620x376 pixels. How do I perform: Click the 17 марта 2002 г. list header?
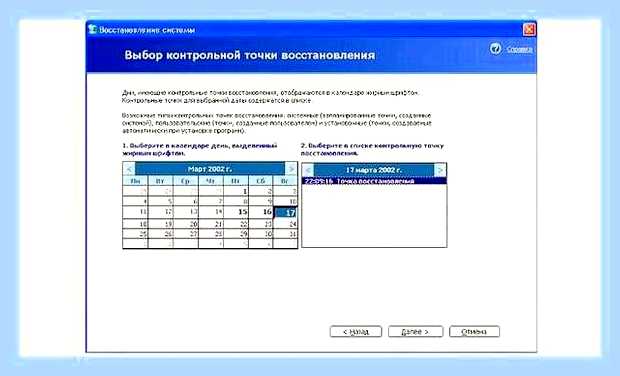coord(374,170)
